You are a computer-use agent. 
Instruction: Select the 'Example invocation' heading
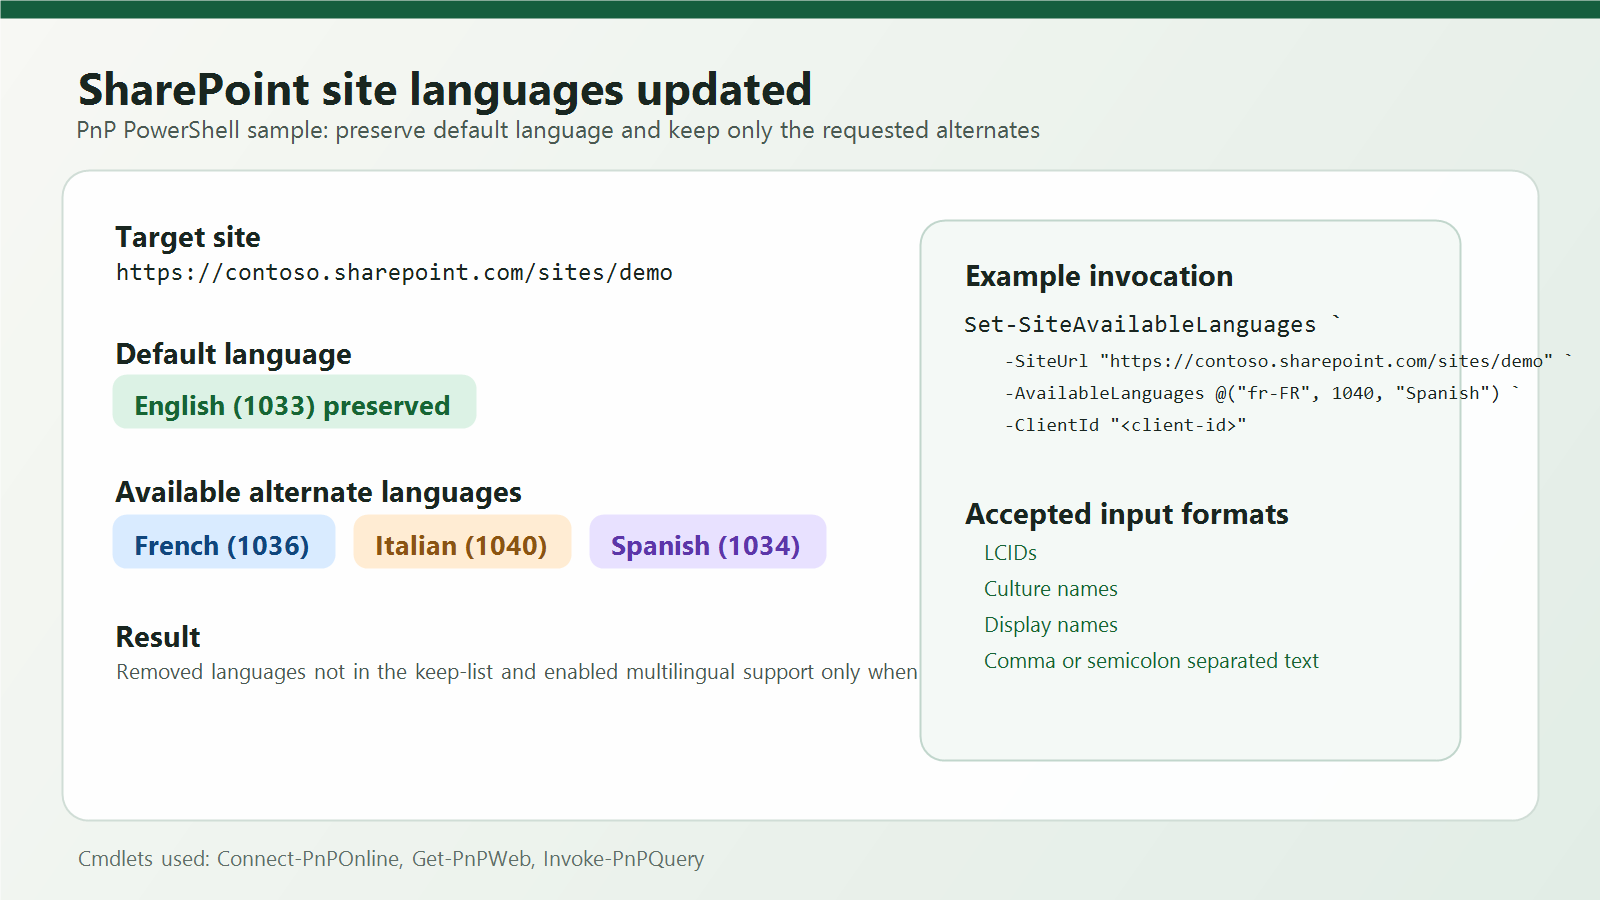coord(1099,276)
